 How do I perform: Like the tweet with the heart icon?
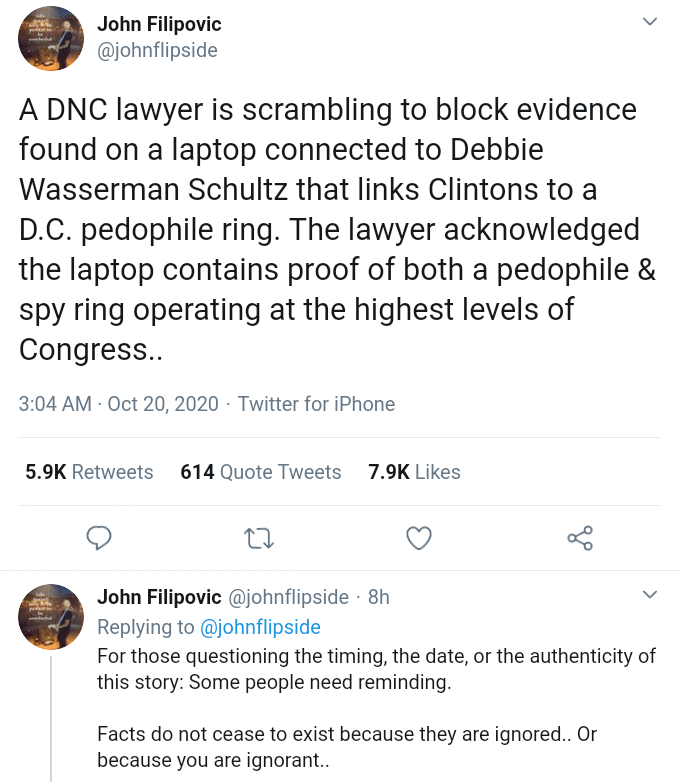(x=420, y=539)
